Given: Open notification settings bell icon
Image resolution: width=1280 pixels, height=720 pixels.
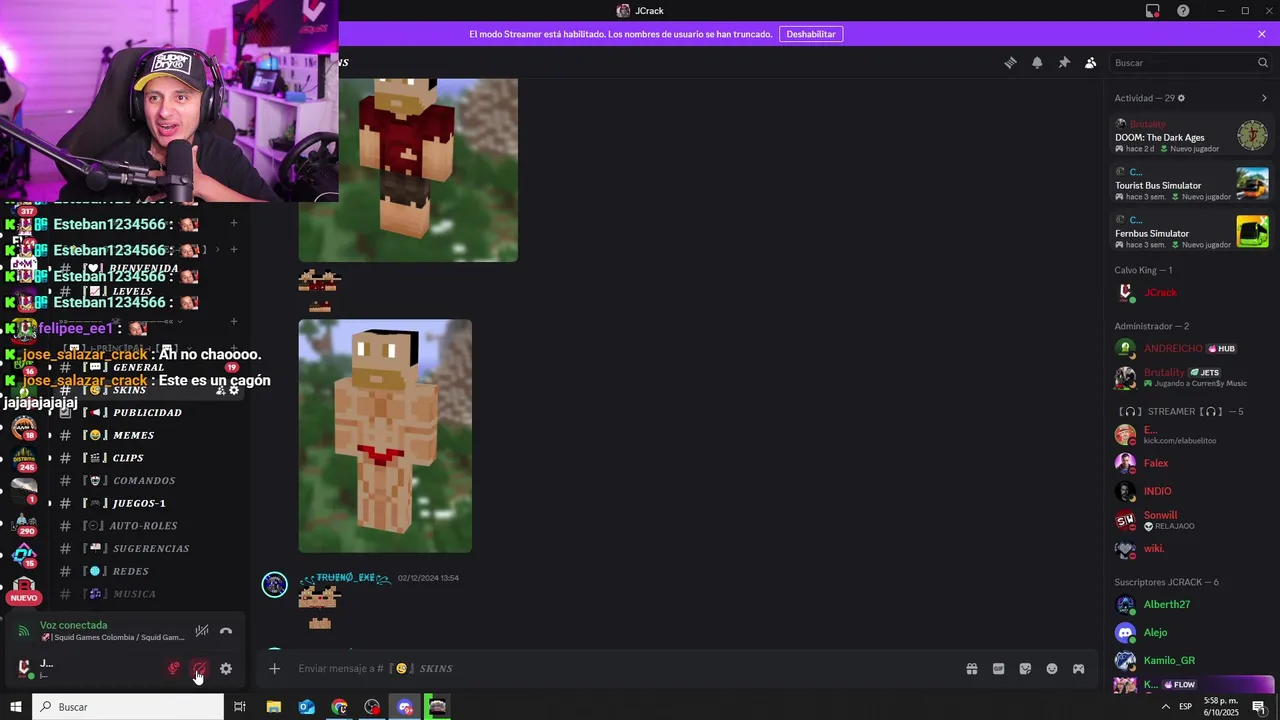Looking at the screenshot, I should (1037, 62).
